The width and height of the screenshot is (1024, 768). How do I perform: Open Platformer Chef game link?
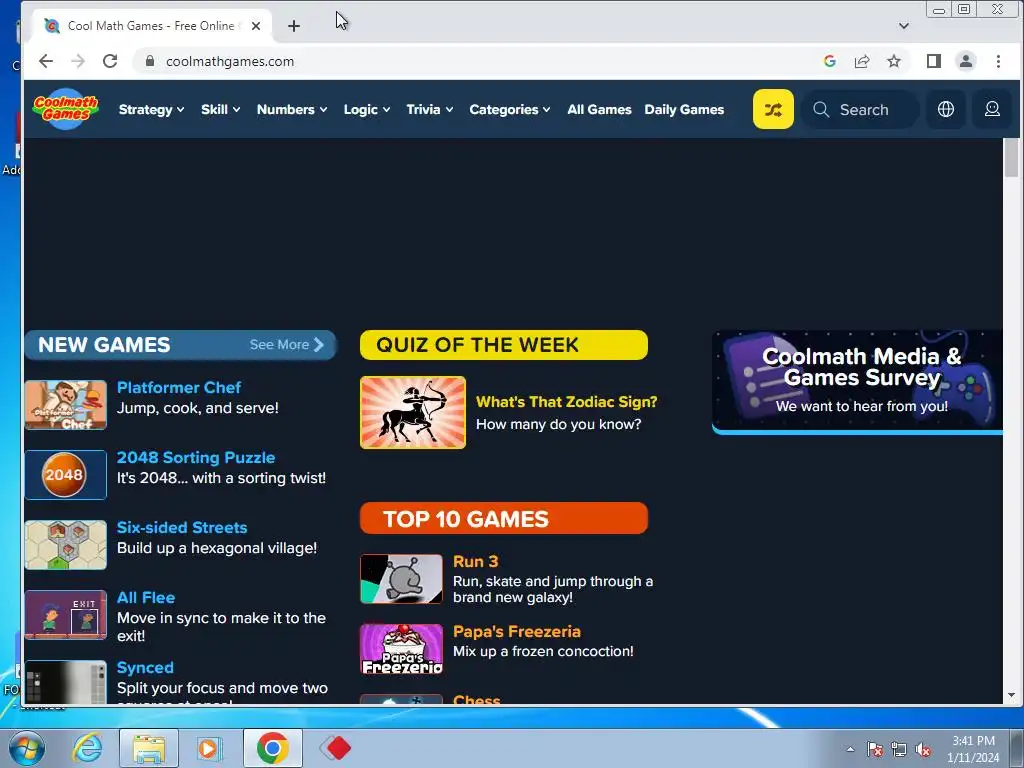click(x=179, y=387)
